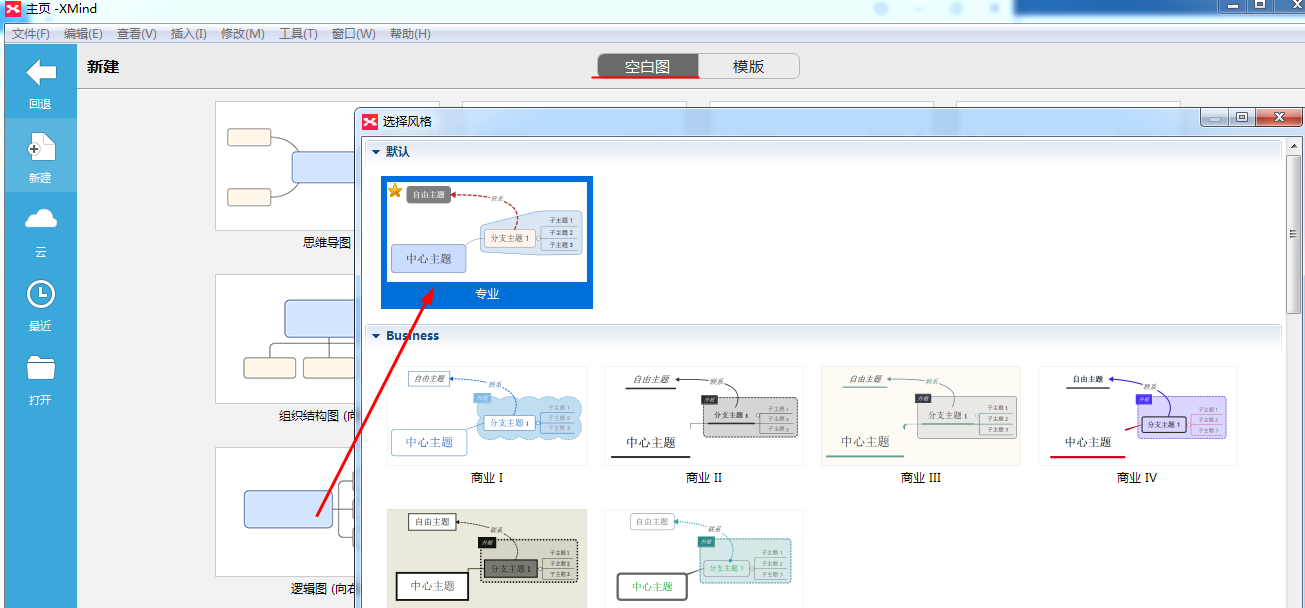Select the 商业 II style thumbnail

[704, 416]
